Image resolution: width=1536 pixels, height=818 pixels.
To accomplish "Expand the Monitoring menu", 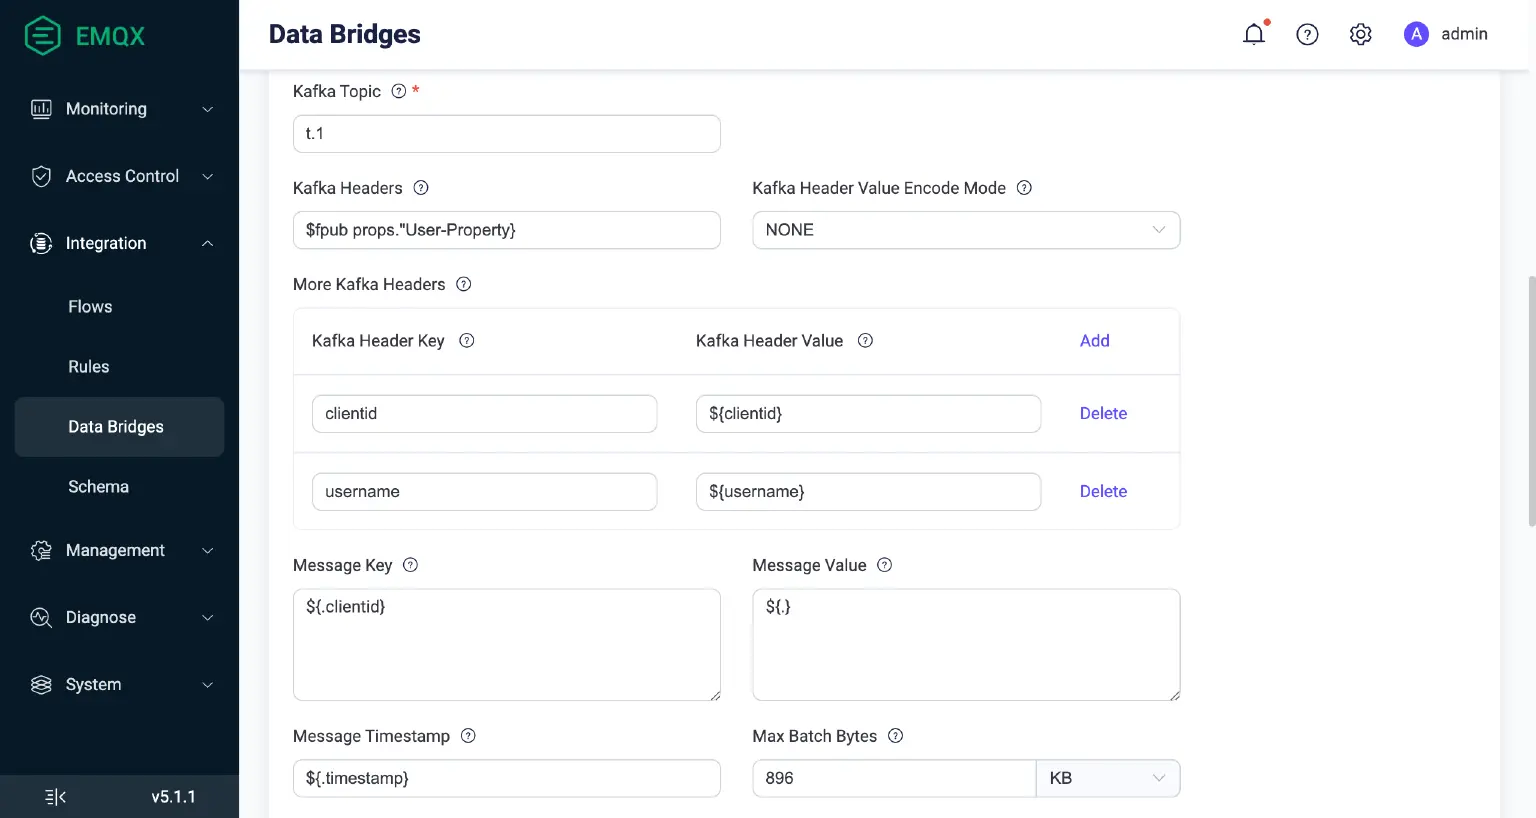I will pyautogui.click(x=120, y=109).
